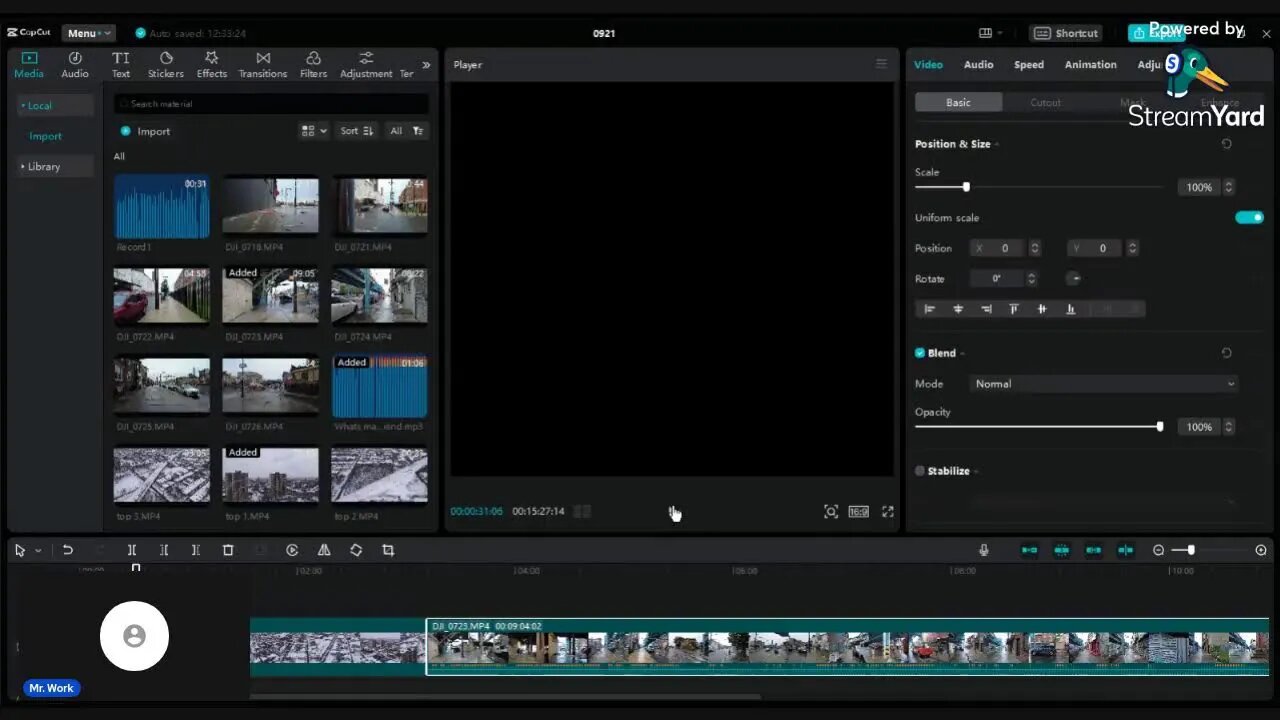Viewport: 1280px width, 720px height.
Task: Click the Import media button
Action: point(146,131)
